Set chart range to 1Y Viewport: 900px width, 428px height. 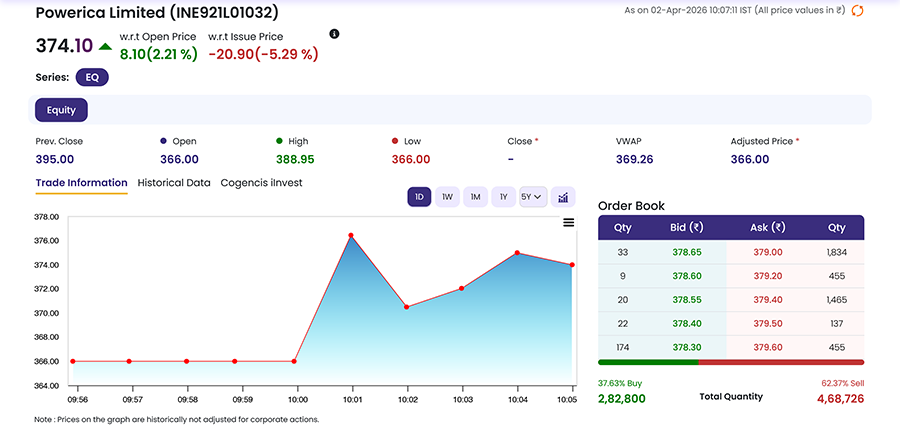coord(503,197)
